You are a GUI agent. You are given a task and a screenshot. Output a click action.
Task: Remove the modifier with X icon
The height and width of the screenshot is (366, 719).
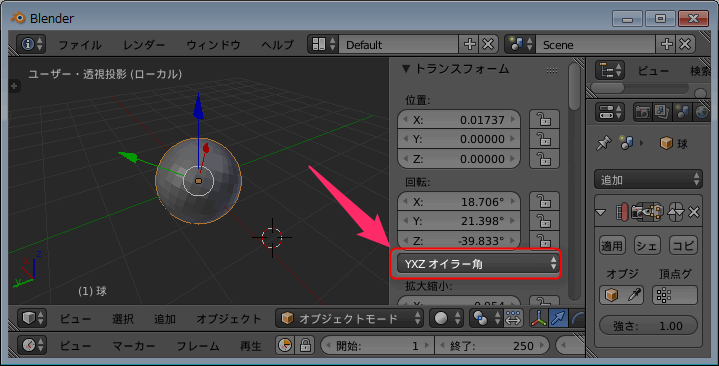694,212
